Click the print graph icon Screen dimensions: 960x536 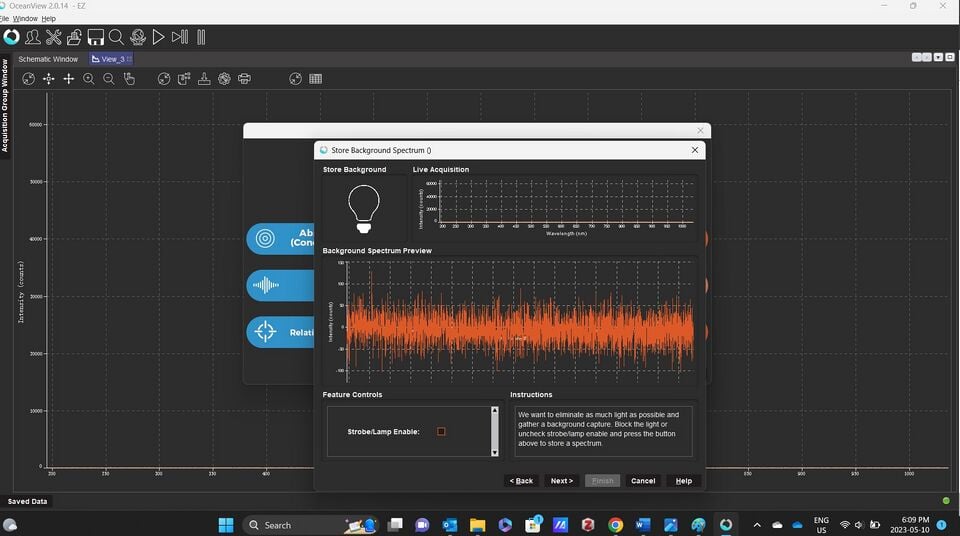pos(244,79)
